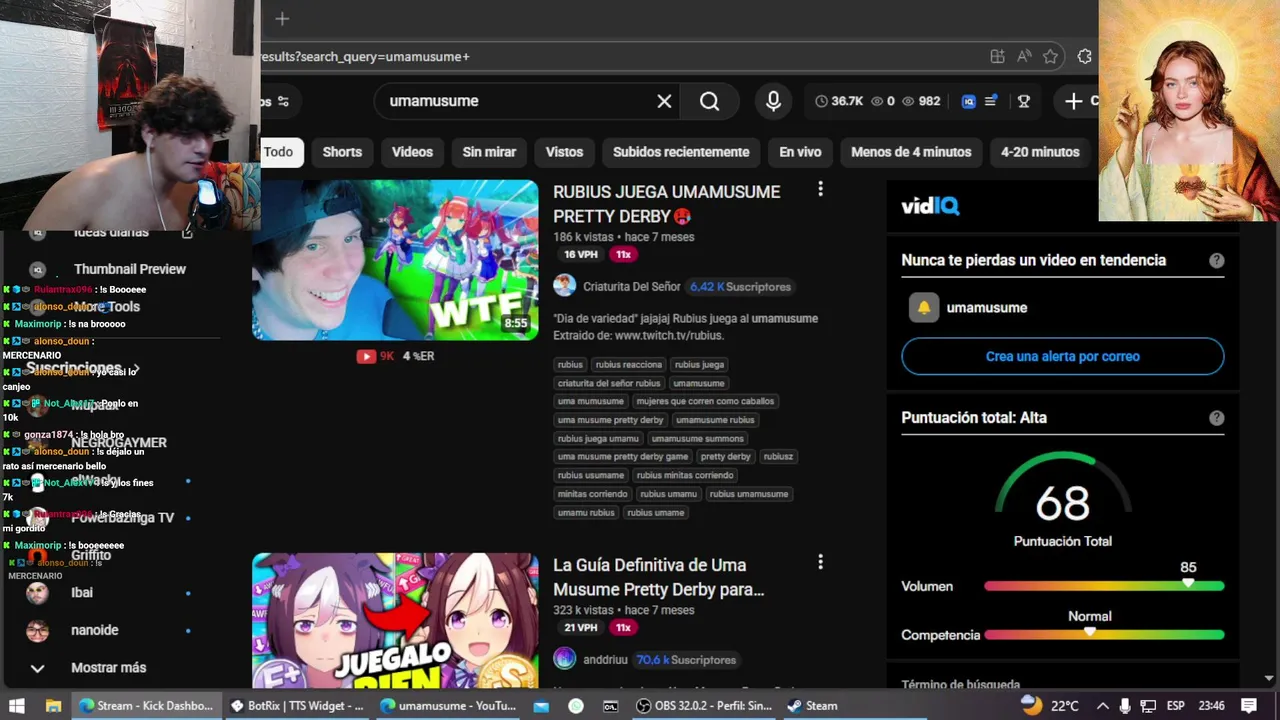
Task: Select the En vivo filter chip
Action: 800,152
